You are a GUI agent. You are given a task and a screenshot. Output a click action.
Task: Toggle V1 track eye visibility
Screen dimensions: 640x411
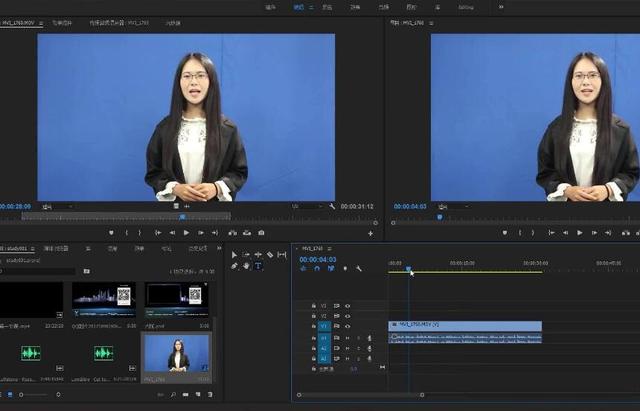[x=347, y=326]
